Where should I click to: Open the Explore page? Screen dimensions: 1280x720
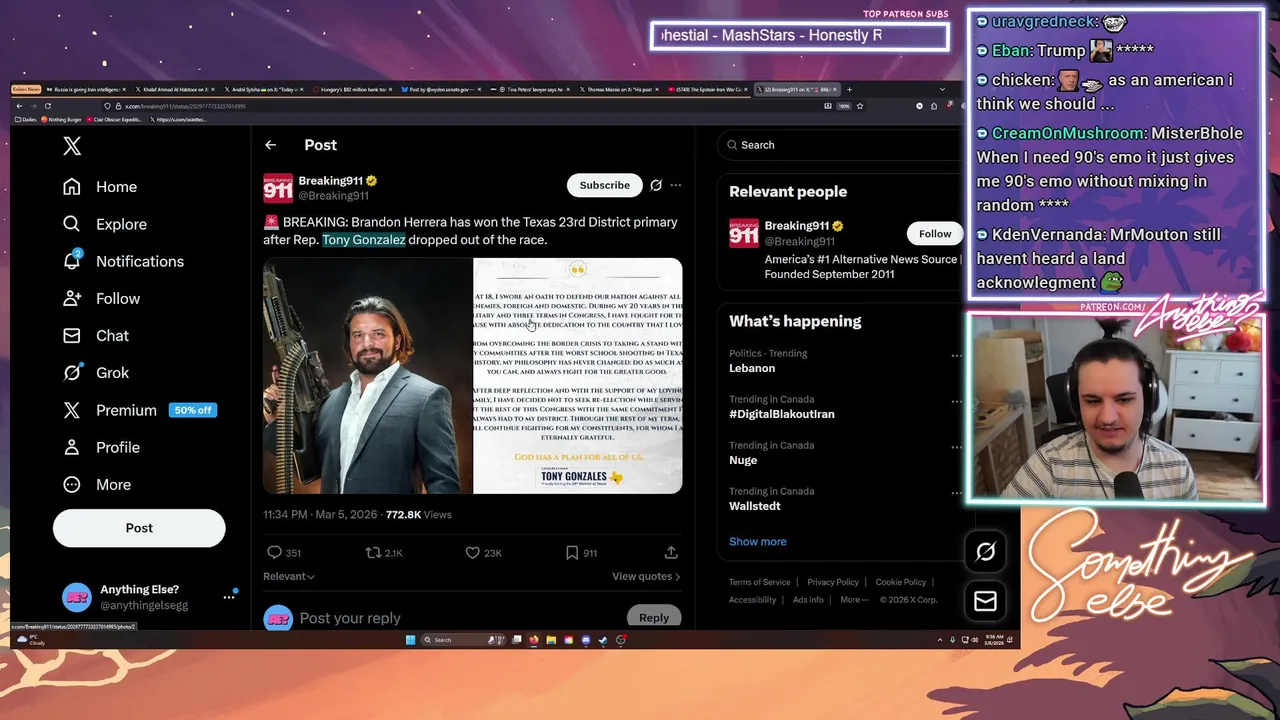click(105, 224)
